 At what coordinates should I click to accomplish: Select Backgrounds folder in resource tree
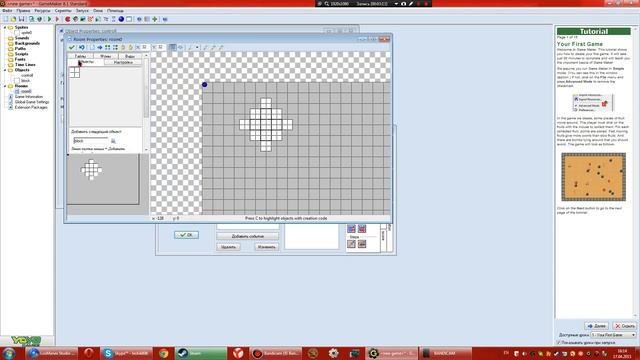point(27,43)
